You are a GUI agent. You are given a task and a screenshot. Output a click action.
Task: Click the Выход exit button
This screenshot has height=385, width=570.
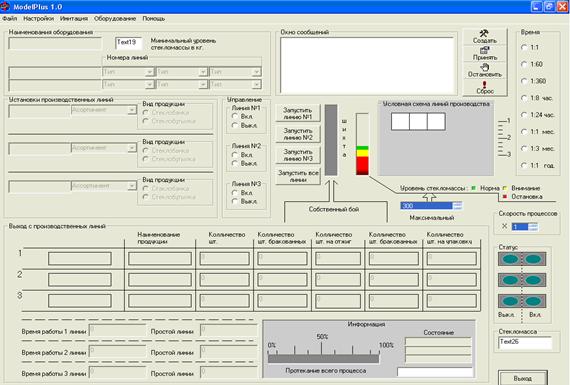point(523,378)
